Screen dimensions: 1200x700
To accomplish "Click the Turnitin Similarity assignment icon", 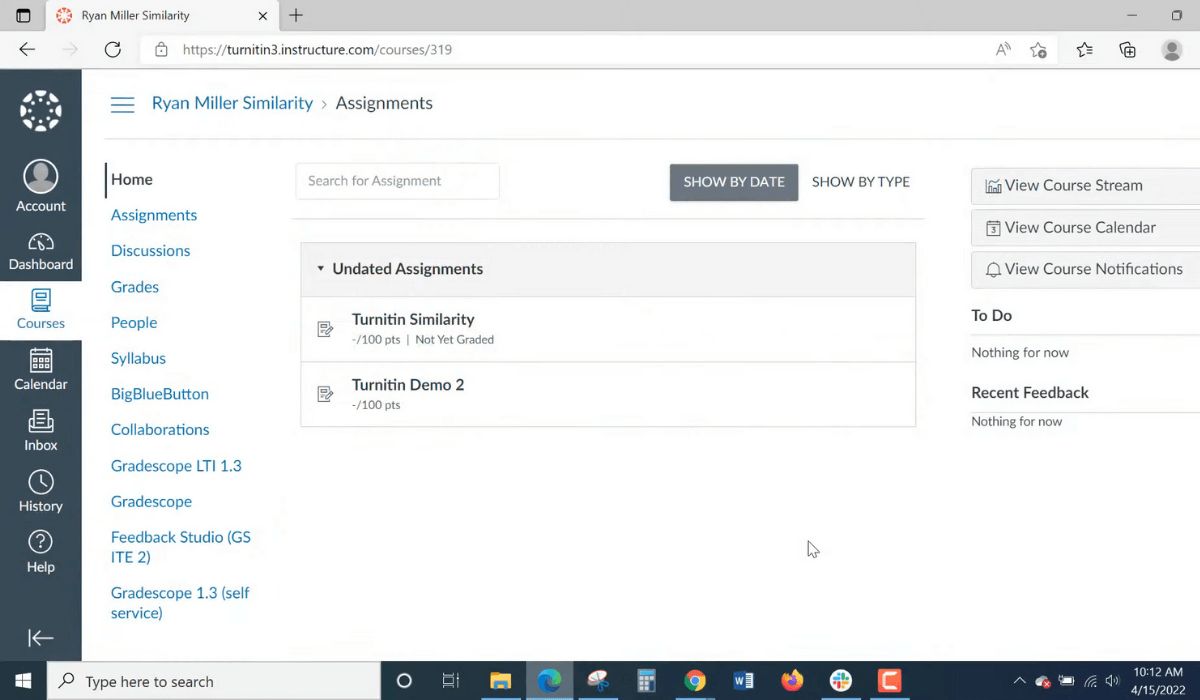I will tap(325, 329).
